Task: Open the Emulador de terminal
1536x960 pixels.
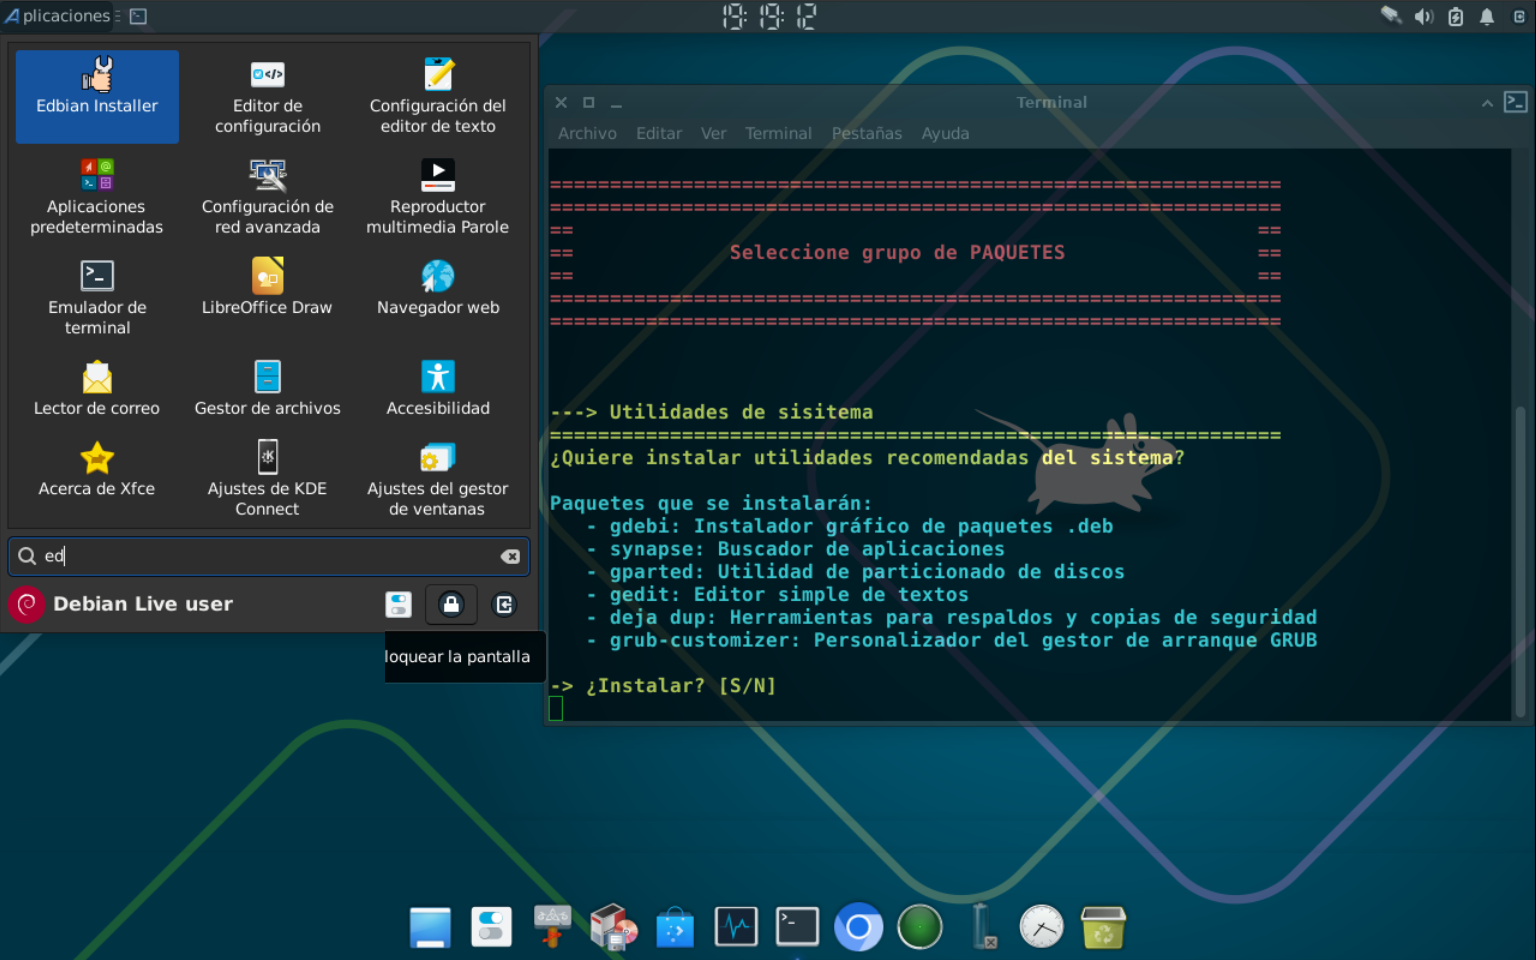Action: point(96,295)
